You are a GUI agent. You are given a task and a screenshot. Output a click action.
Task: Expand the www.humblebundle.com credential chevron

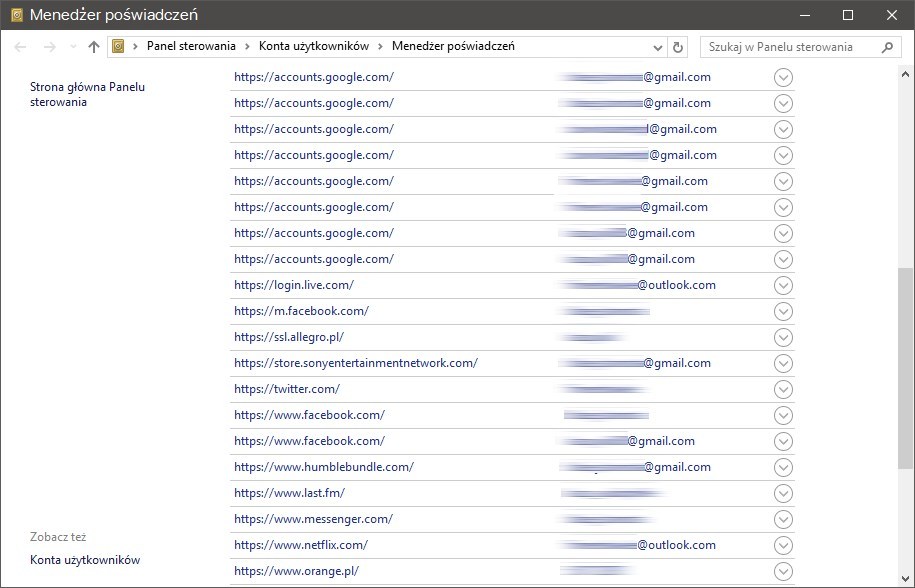point(783,467)
